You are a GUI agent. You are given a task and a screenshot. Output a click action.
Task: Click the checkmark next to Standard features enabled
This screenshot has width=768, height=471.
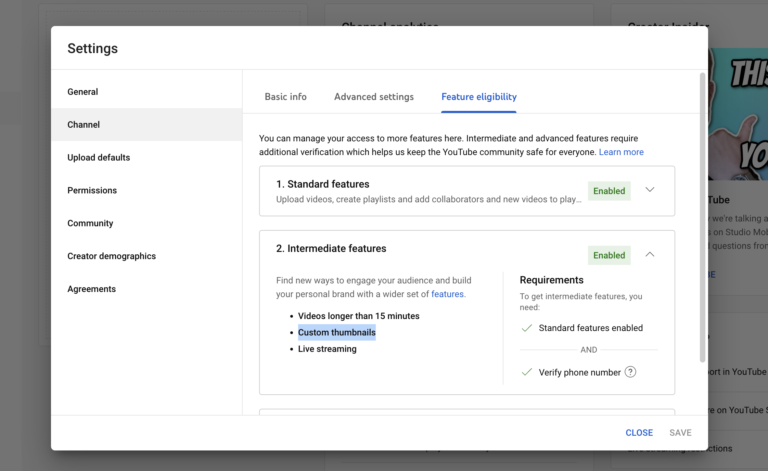click(x=527, y=328)
